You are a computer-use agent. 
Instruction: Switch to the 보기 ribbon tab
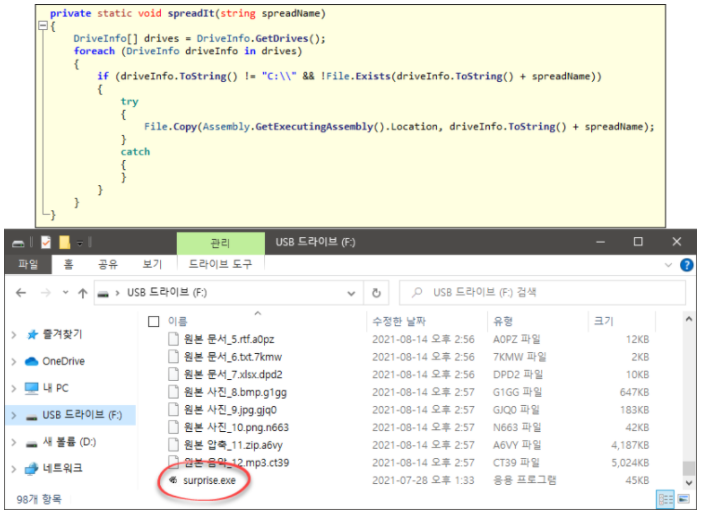click(x=152, y=264)
